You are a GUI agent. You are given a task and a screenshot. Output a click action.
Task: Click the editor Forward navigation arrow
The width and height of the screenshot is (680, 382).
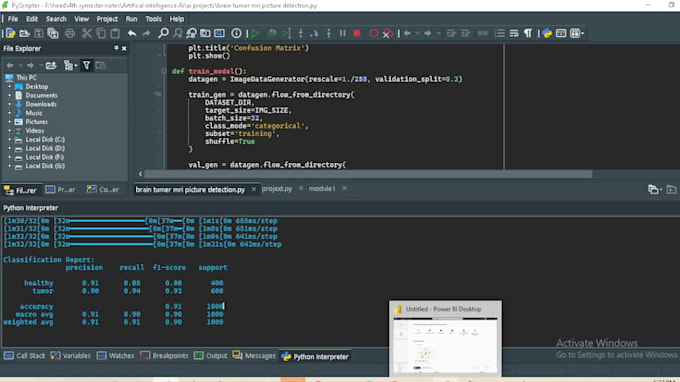428,33
